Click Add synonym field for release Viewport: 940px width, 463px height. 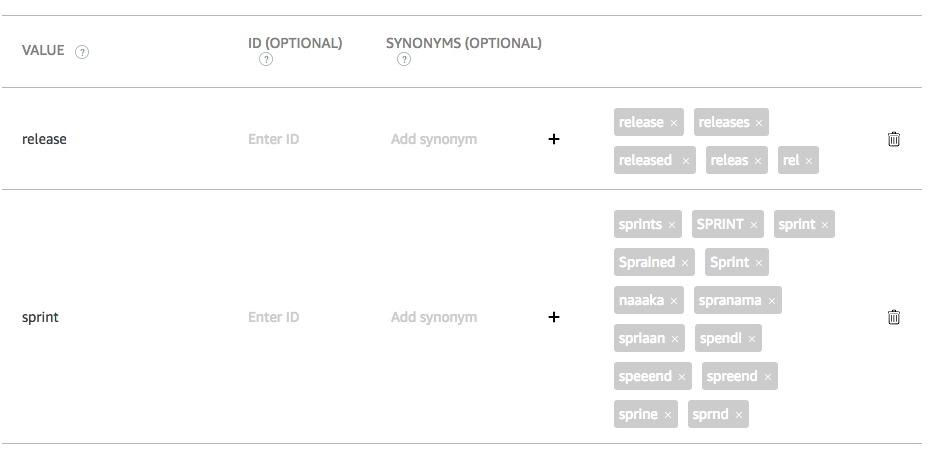click(x=434, y=139)
